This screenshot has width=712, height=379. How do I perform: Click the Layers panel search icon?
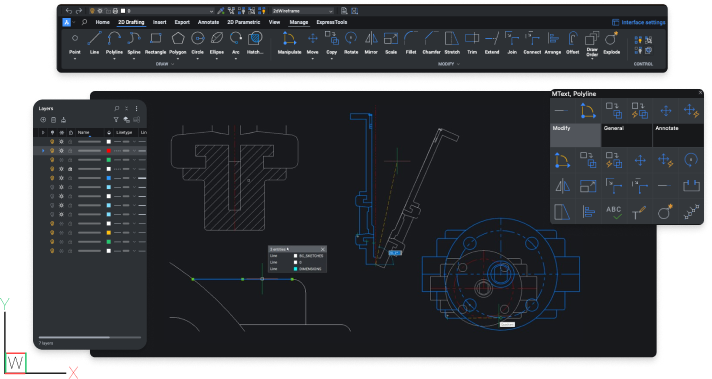tap(117, 108)
